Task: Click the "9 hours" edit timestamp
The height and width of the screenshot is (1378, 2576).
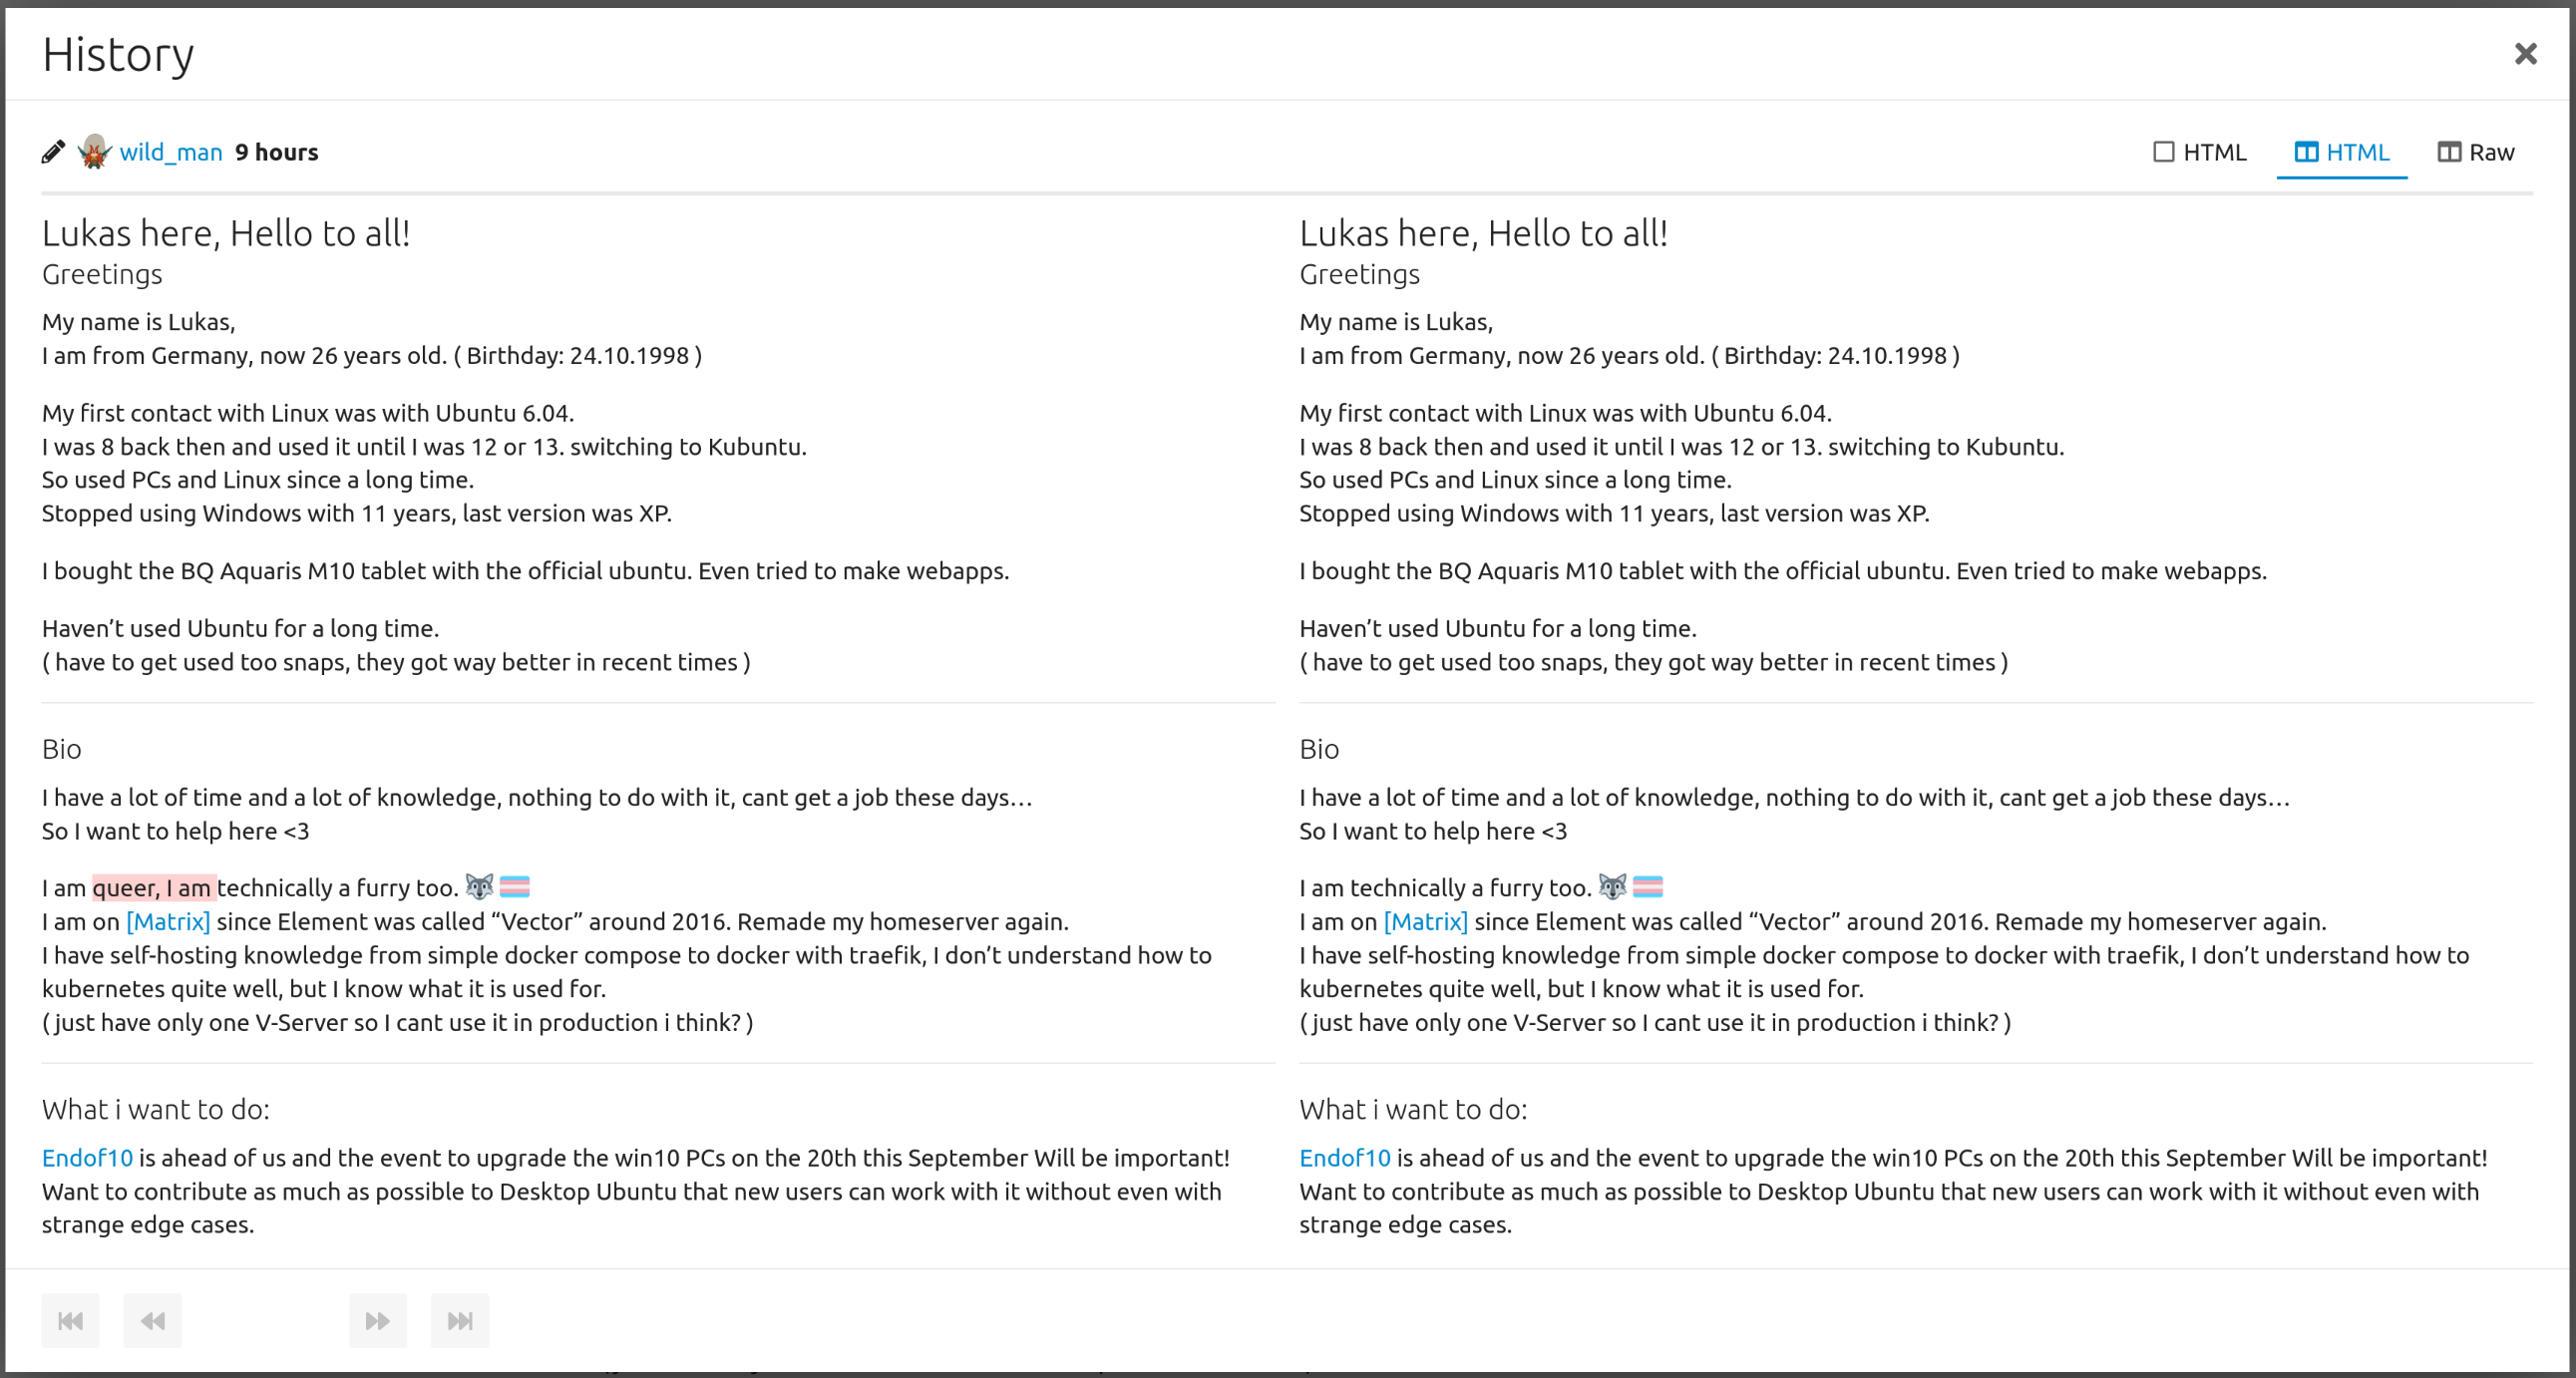Action: pos(277,152)
